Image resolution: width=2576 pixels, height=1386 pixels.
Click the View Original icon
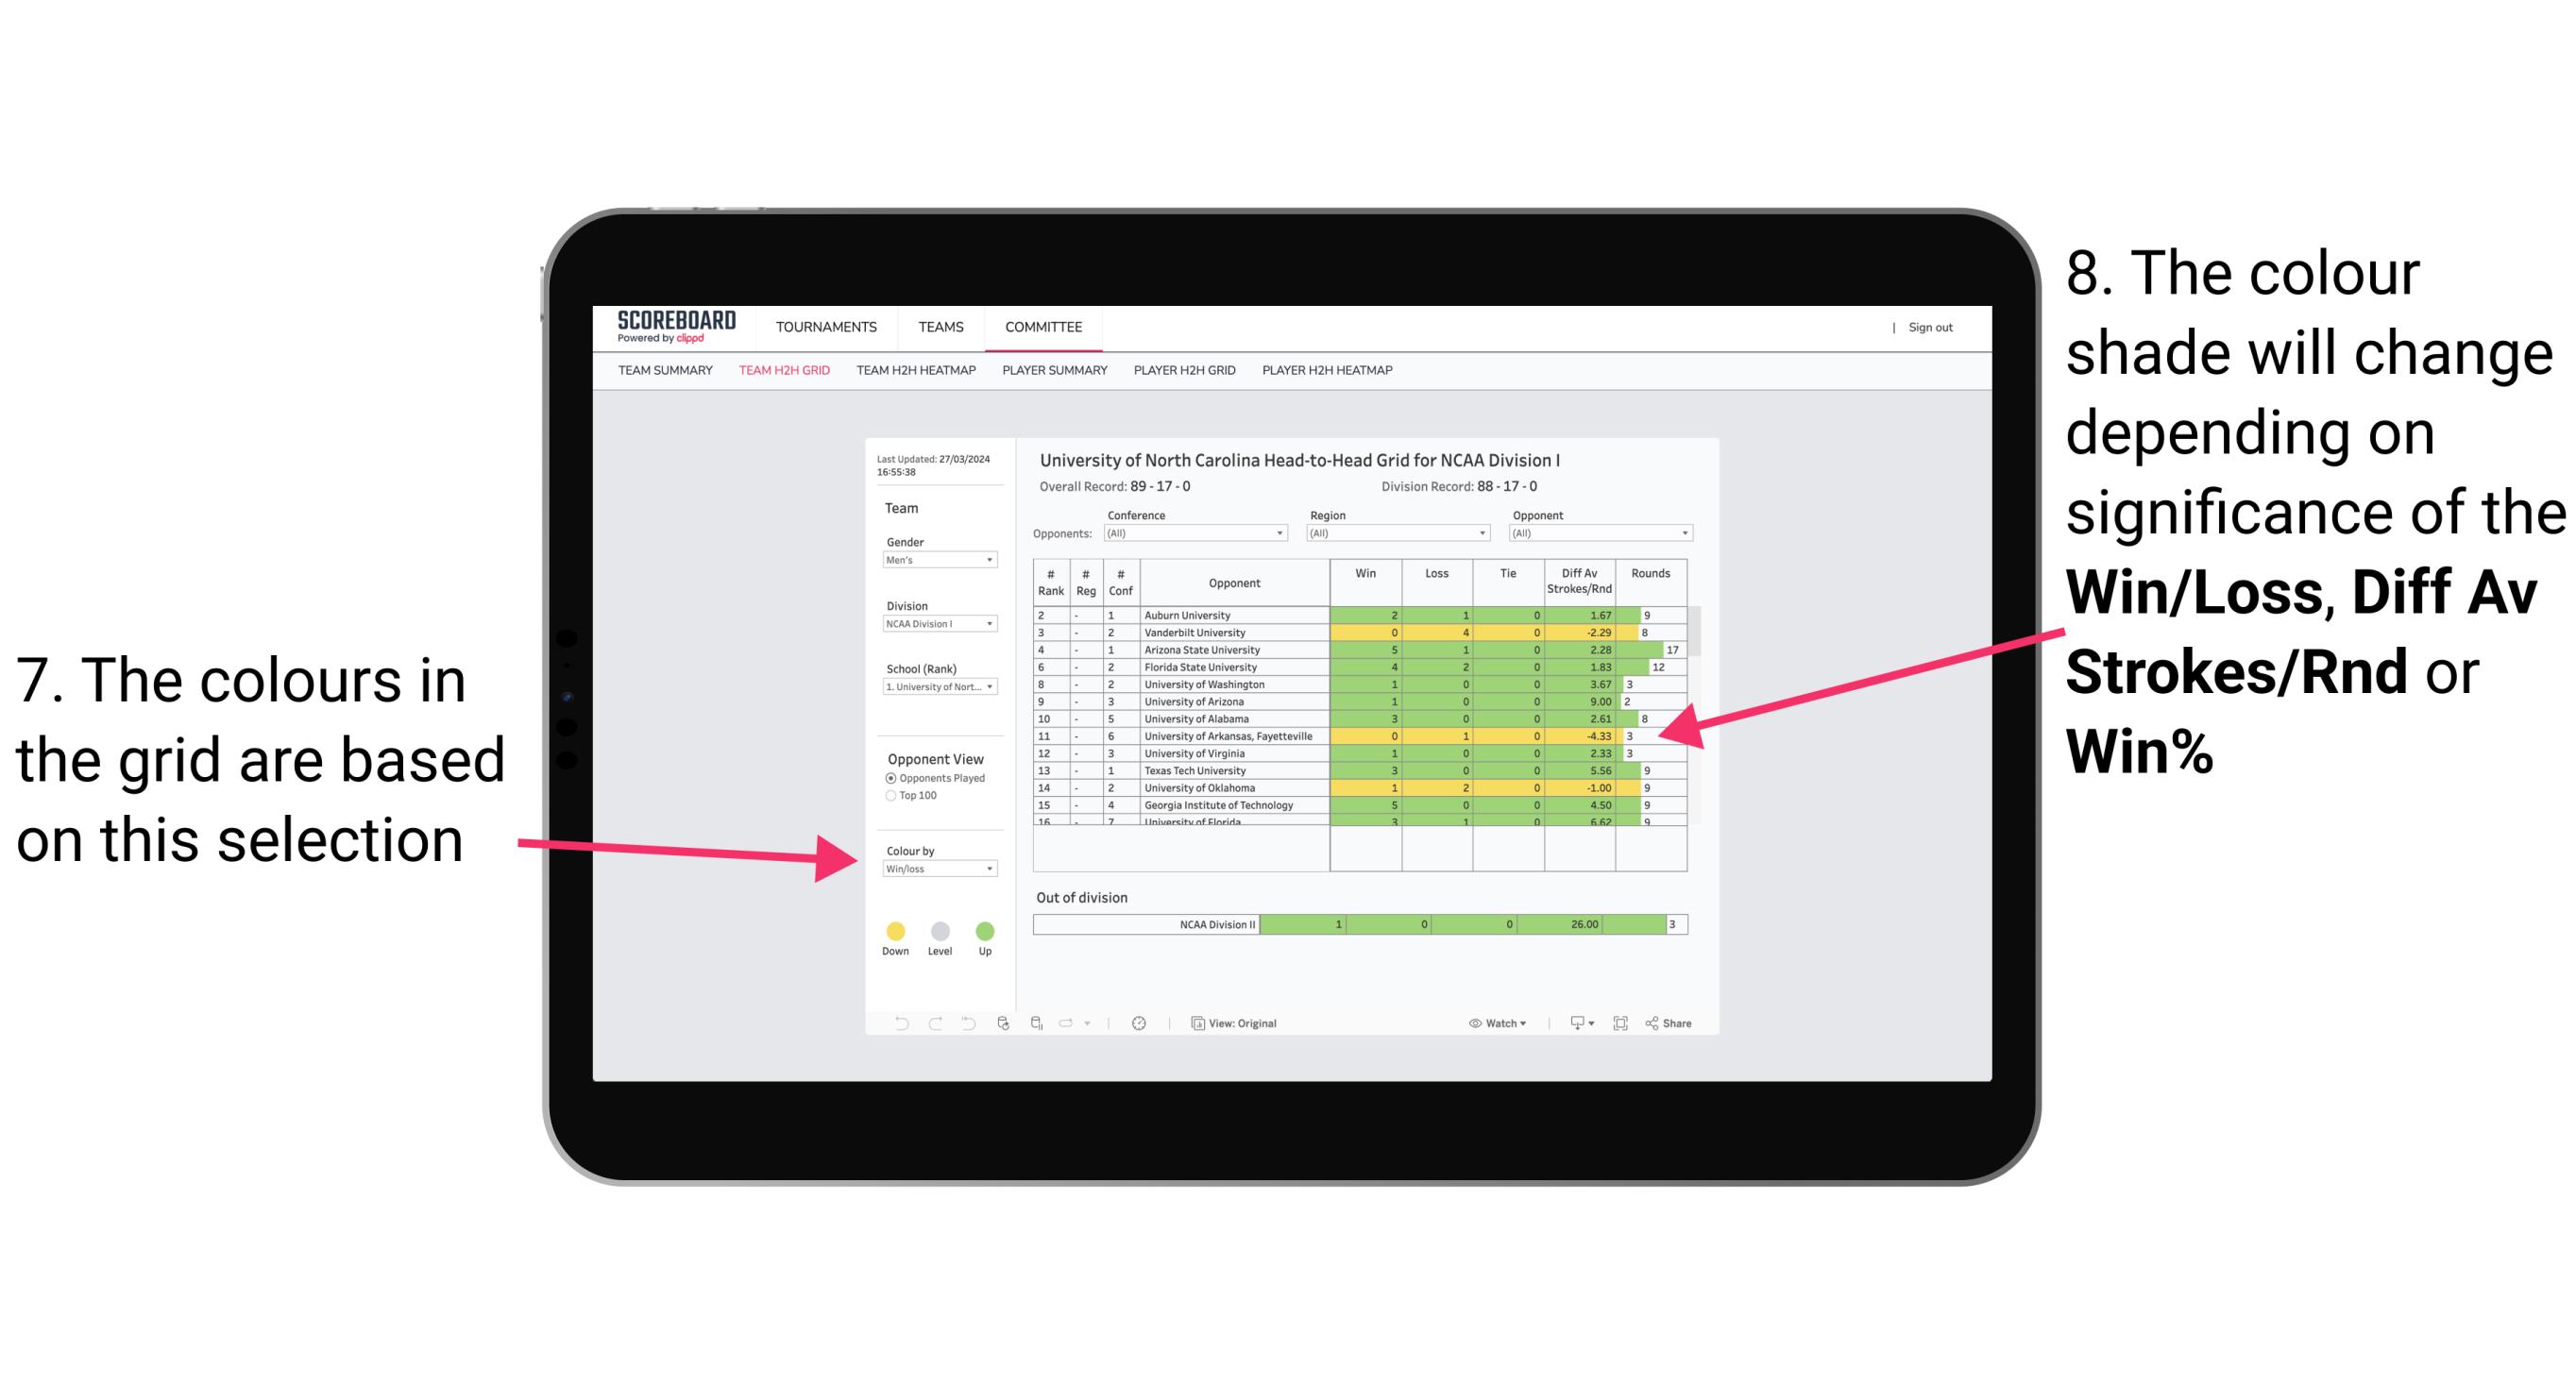point(1194,1024)
